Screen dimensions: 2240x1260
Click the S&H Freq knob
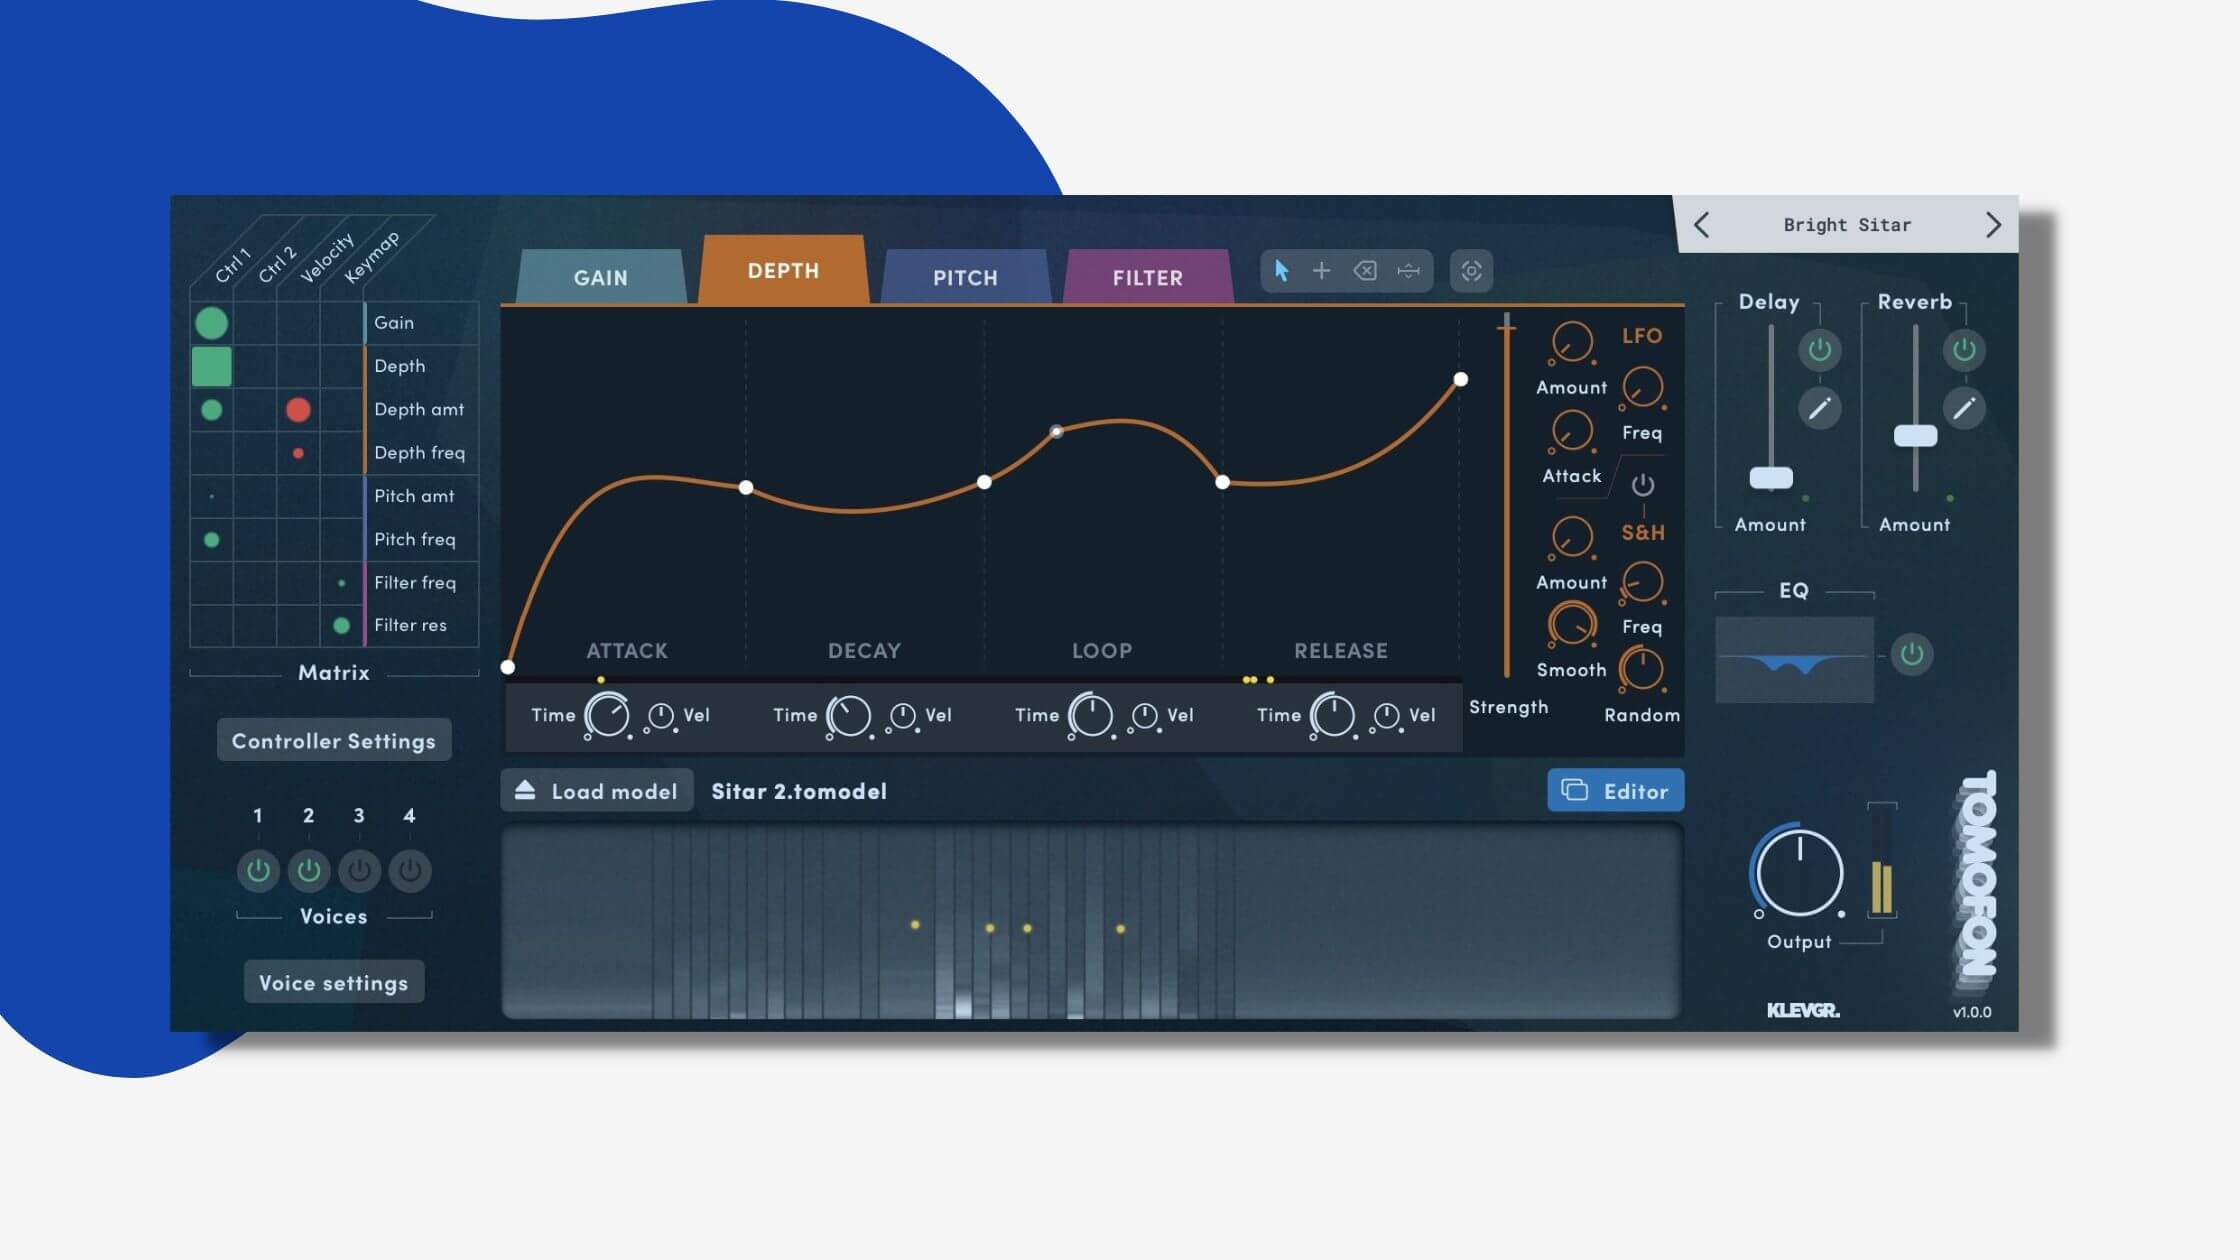(1642, 583)
